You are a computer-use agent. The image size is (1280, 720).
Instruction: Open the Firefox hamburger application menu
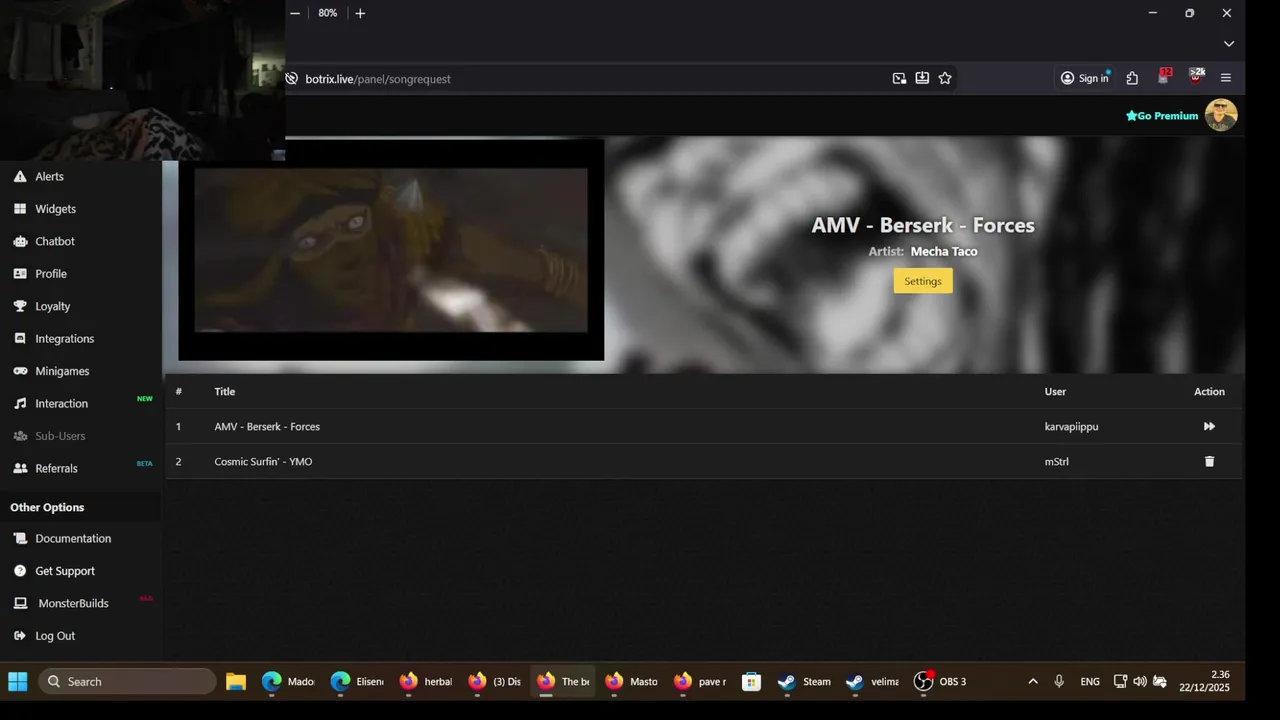point(1226,78)
